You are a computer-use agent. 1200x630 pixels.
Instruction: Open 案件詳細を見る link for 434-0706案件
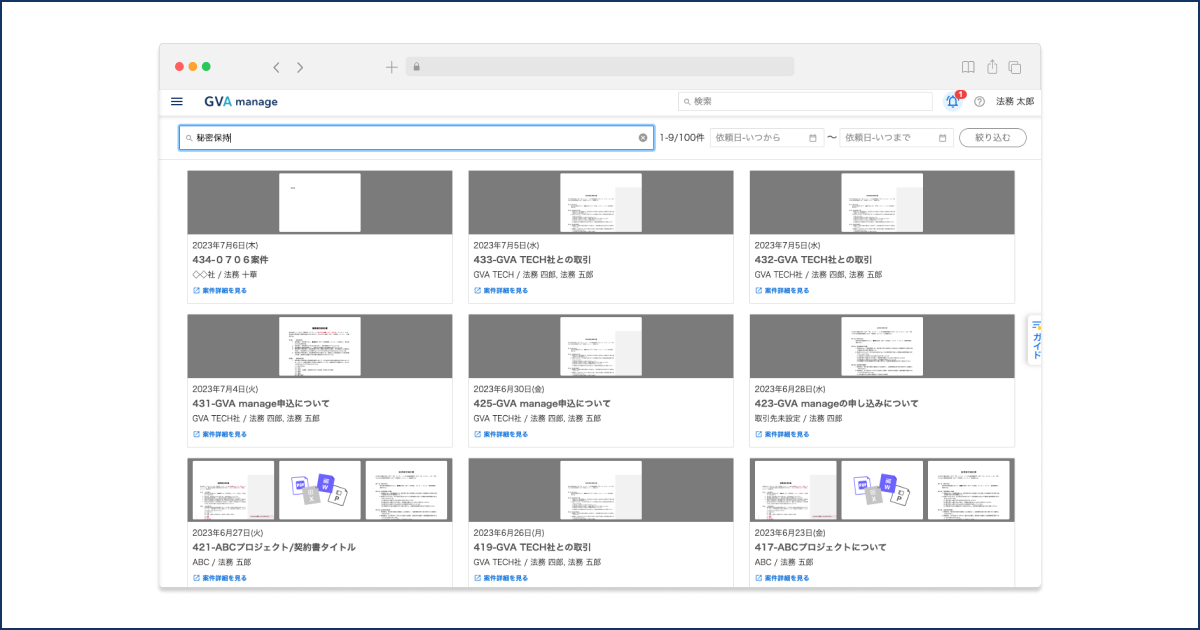[x=220, y=291]
